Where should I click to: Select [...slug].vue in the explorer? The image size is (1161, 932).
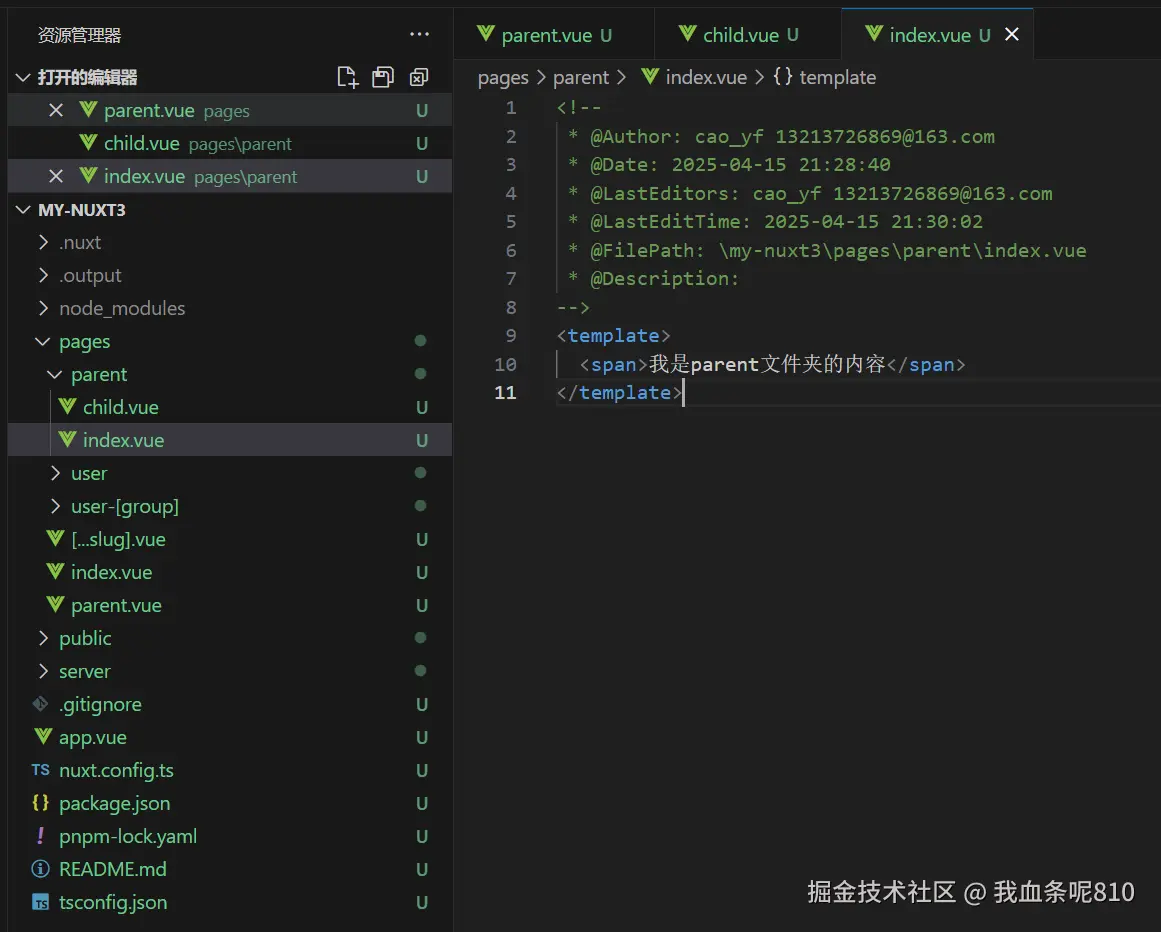click(x=118, y=539)
